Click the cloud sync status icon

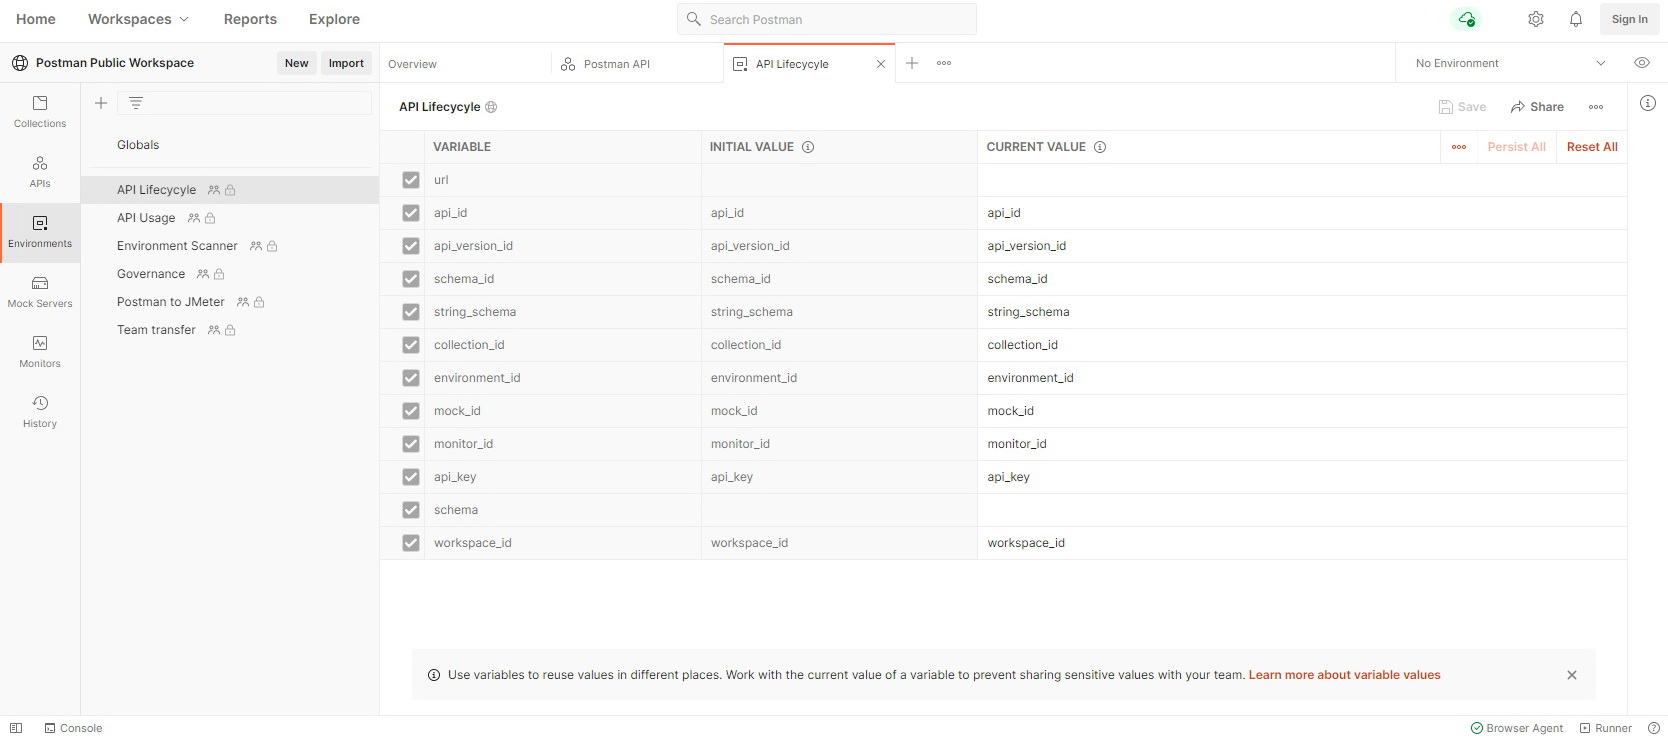[x=1466, y=19]
